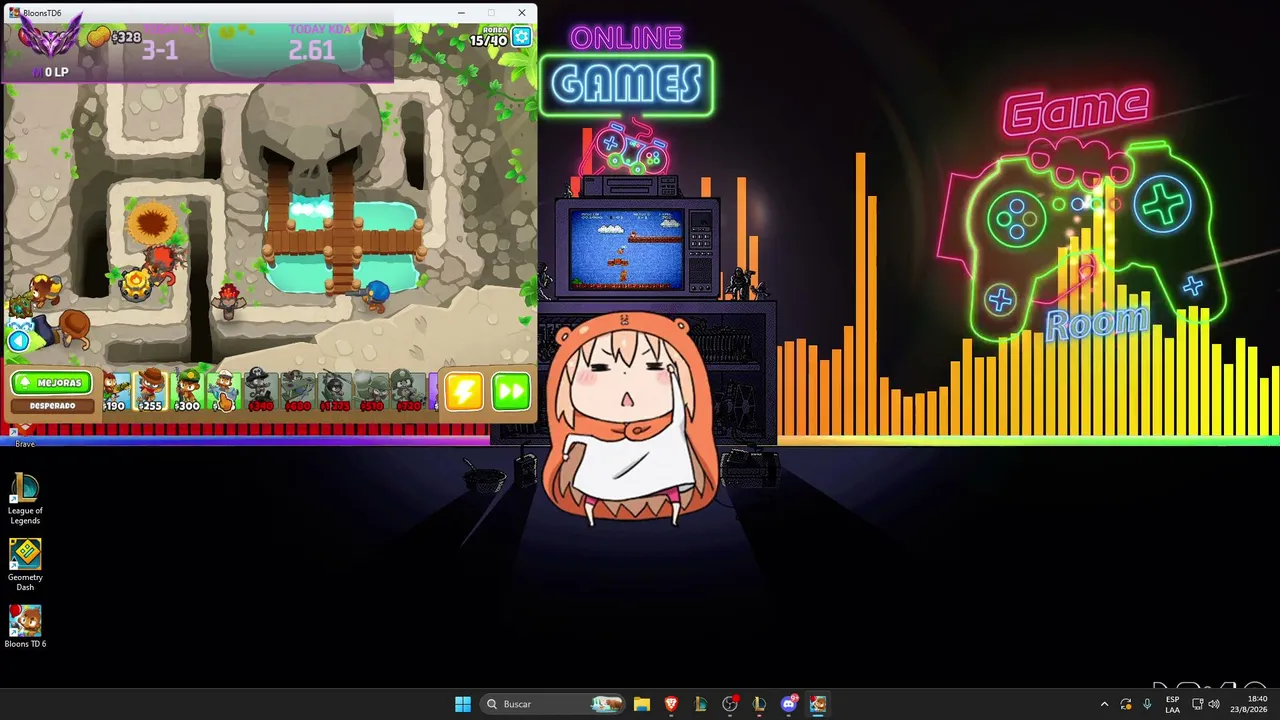The image size is (1280, 720).
Task: Select the $300 green-helmet sniper monkey
Action: [x=187, y=391]
